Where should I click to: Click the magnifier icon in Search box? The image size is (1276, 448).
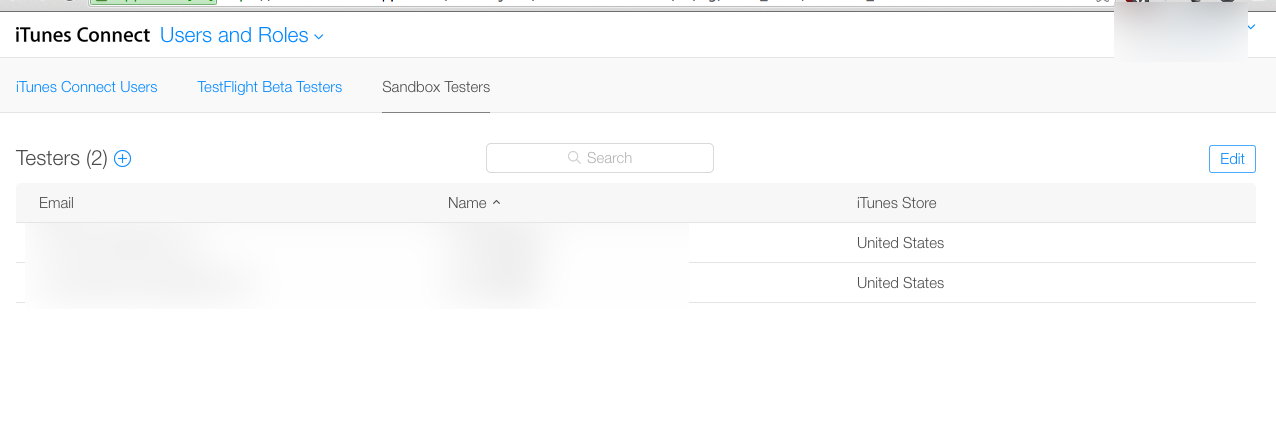coord(574,158)
